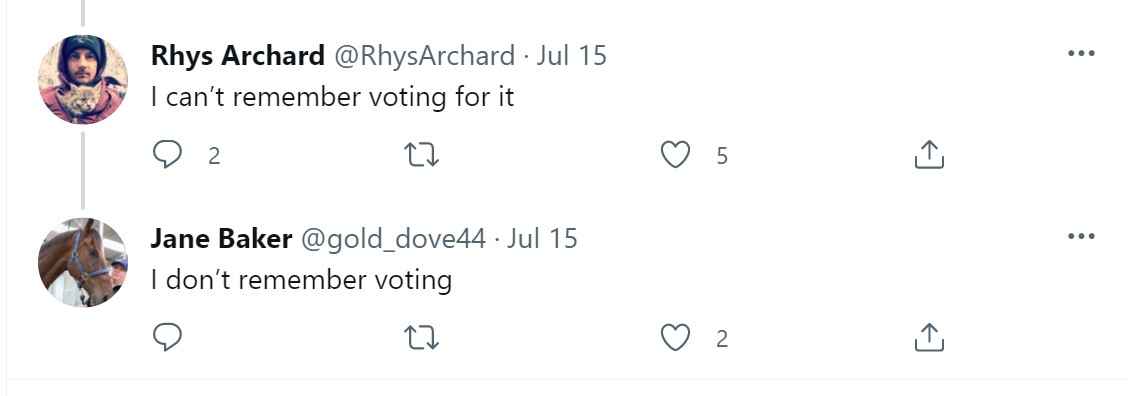Like Jane Baker's tweet
This screenshot has height=396, width=1128.
coord(676,337)
